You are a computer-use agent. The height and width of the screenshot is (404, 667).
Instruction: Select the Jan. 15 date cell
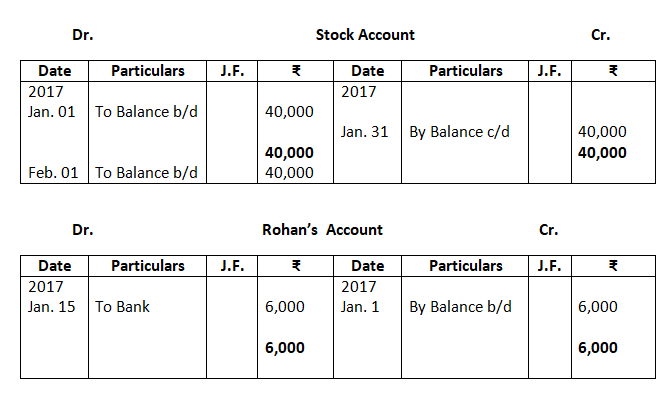pos(52,307)
